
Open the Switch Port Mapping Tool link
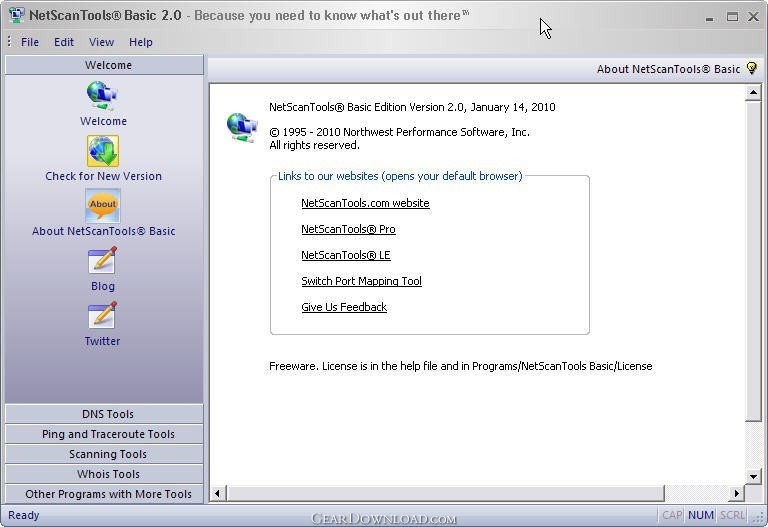[x=361, y=281]
